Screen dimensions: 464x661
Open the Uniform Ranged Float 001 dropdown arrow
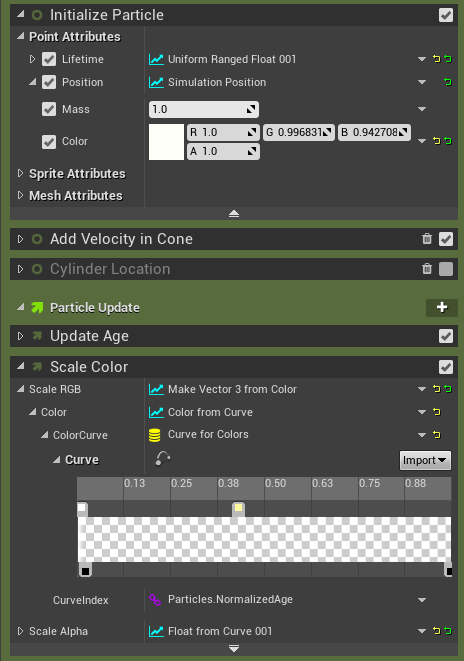[421, 59]
